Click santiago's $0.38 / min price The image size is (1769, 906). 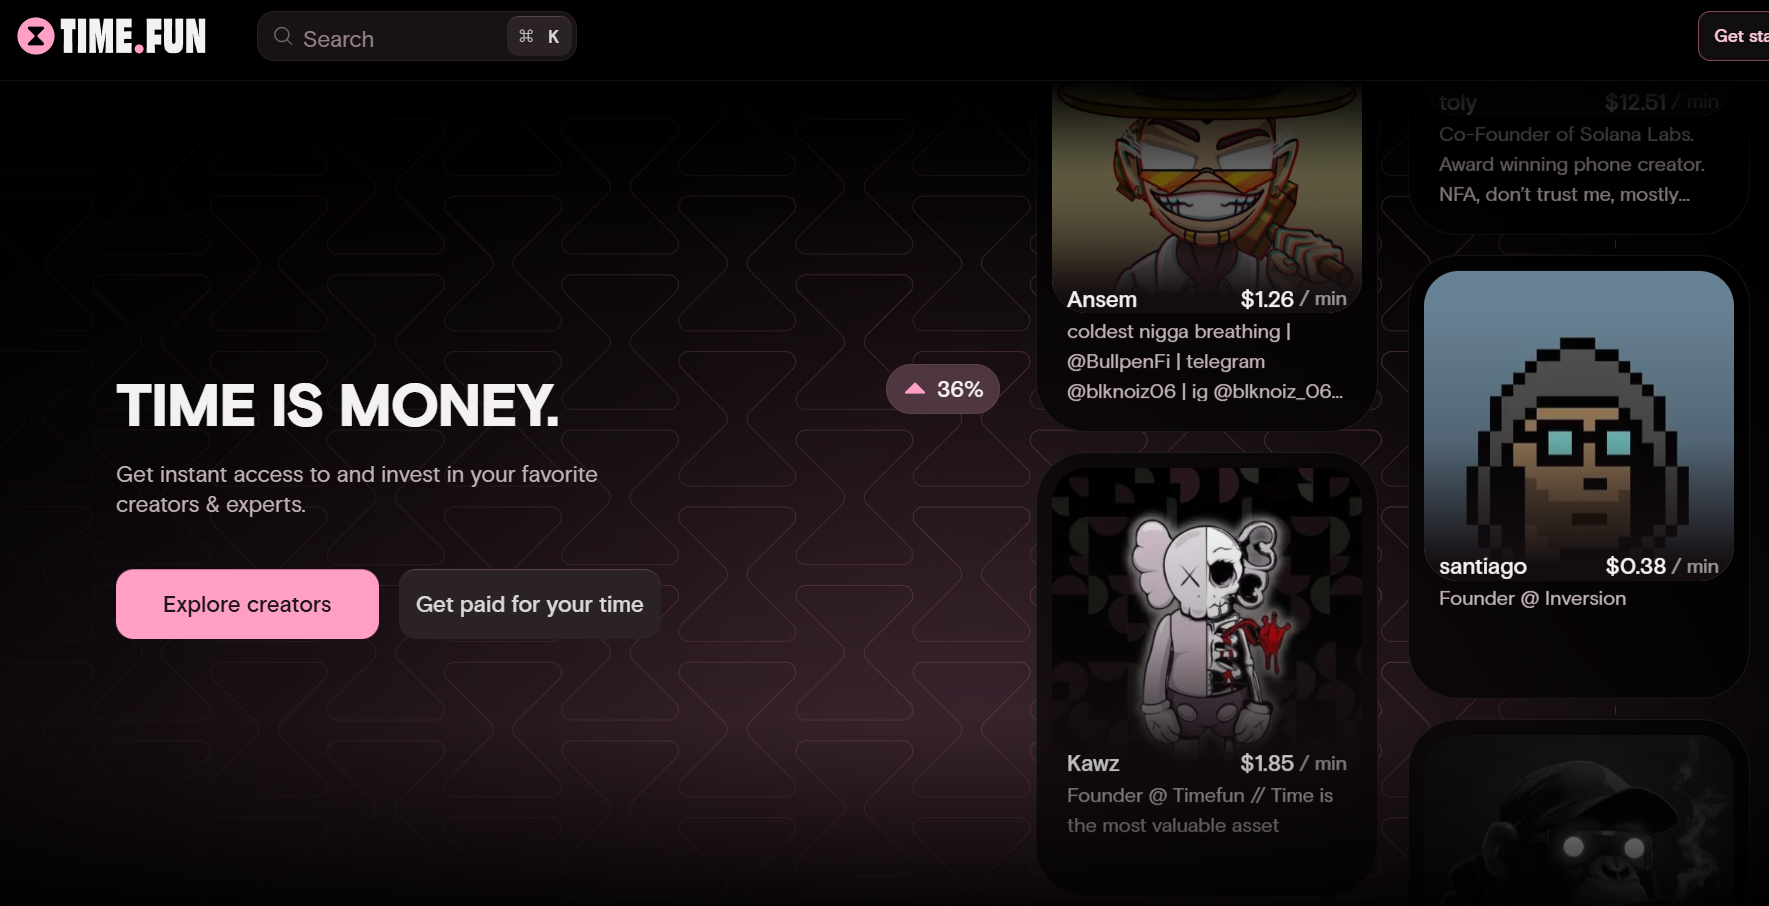click(1662, 566)
